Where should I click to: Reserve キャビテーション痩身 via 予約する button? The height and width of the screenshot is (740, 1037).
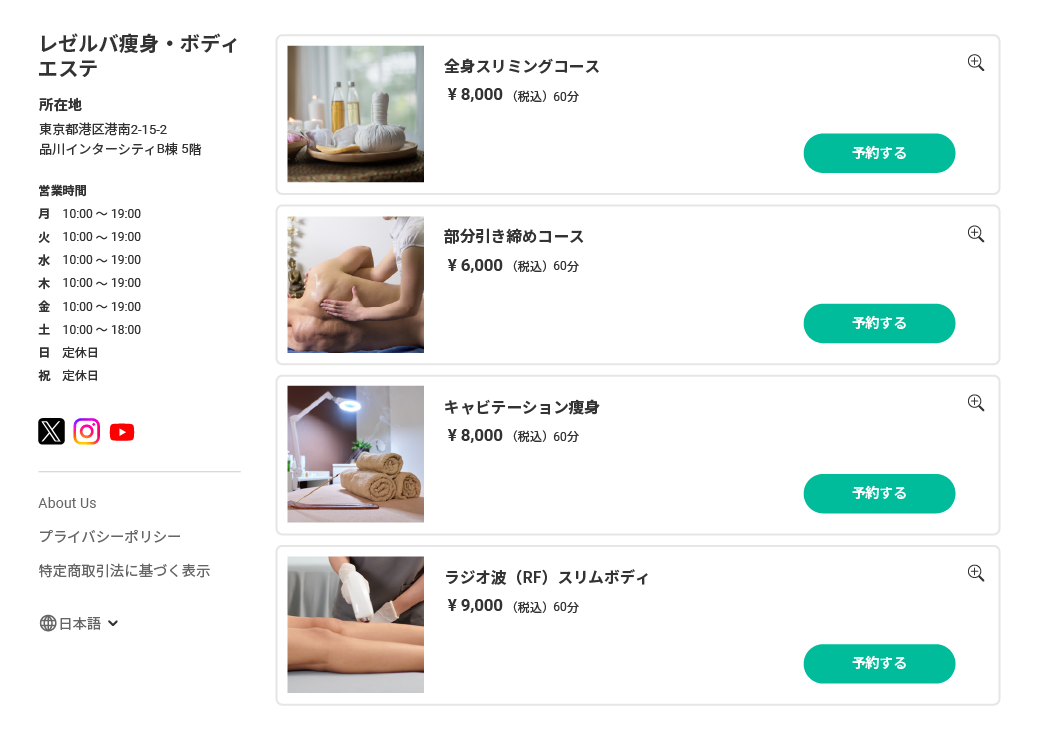coord(879,493)
